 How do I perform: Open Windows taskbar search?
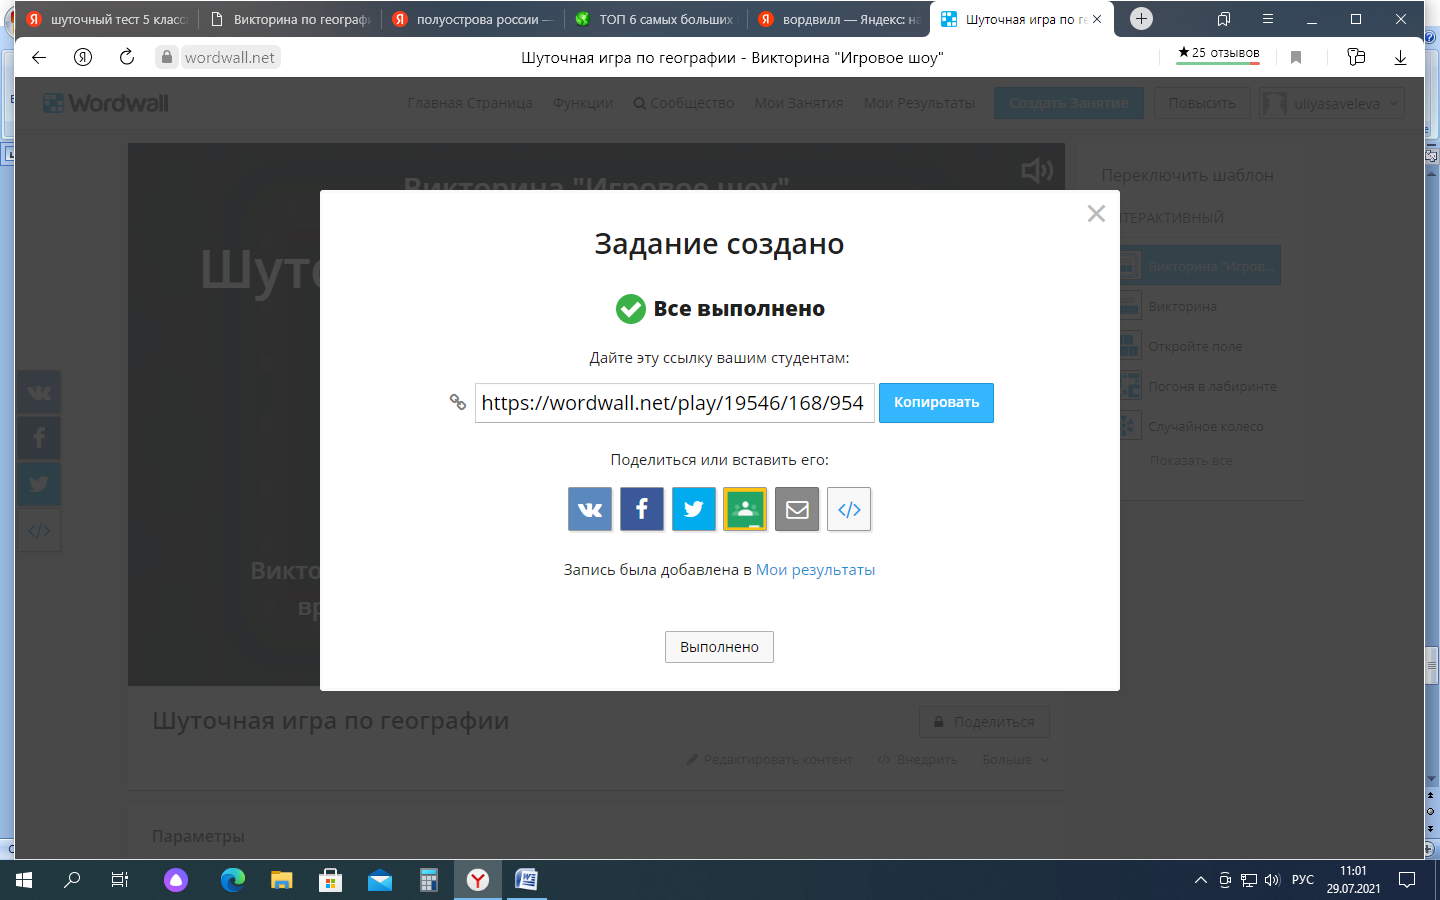pos(72,880)
